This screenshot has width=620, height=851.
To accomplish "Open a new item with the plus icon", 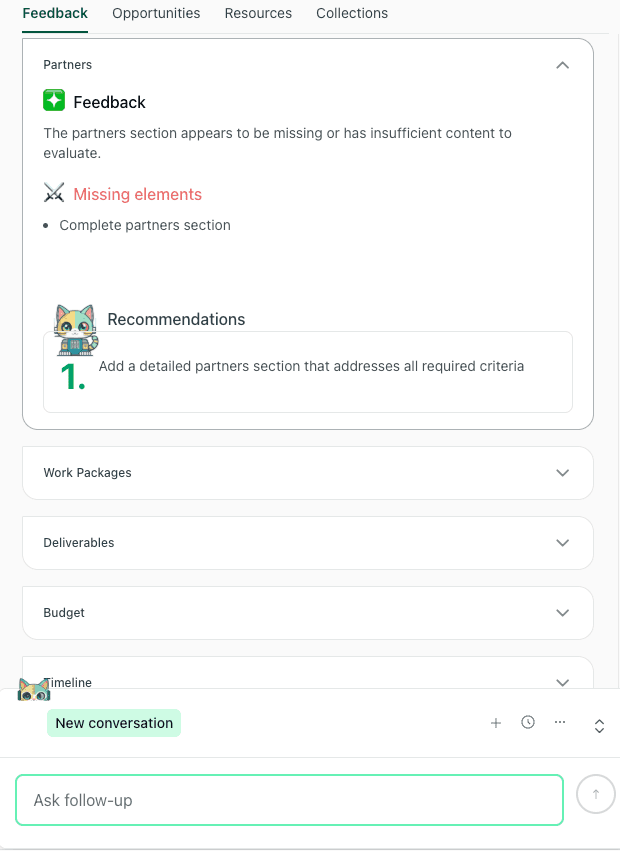I will [x=496, y=722].
